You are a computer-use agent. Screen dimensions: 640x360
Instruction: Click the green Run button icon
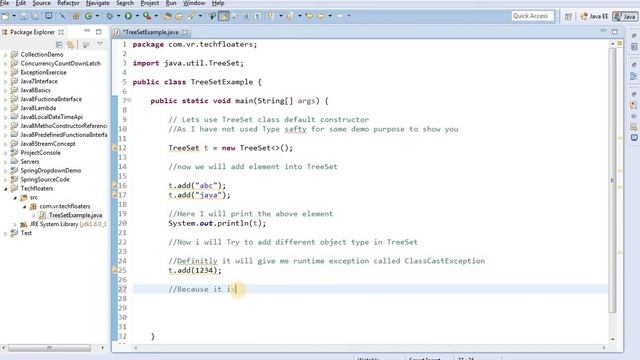(128, 16)
